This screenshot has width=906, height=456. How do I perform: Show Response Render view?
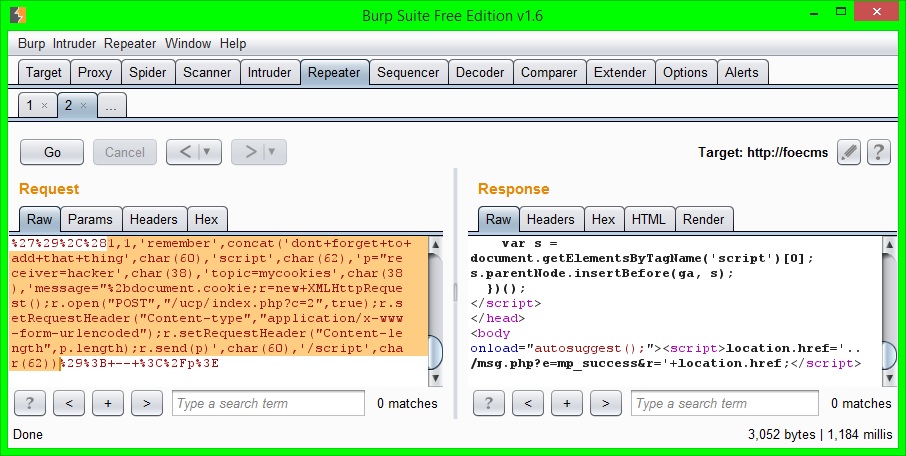pyautogui.click(x=704, y=220)
